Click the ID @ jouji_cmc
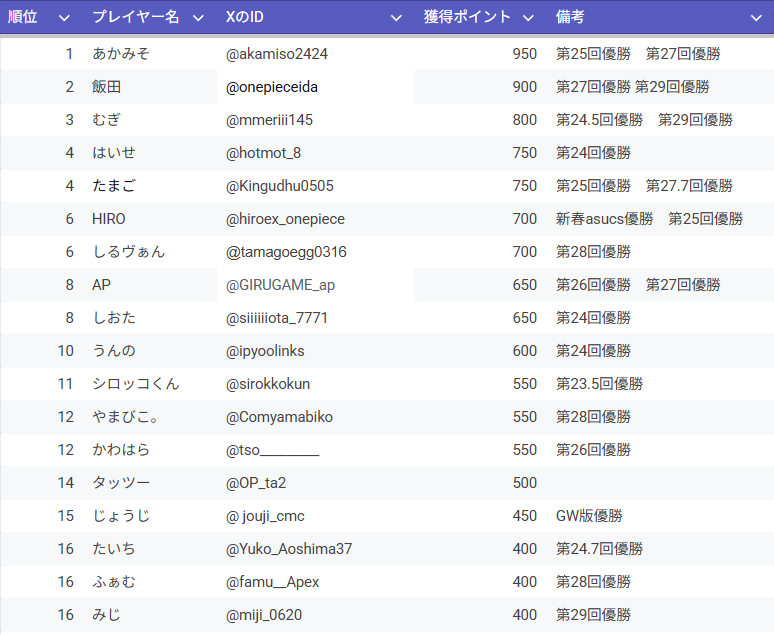This screenshot has width=774, height=635. coord(265,516)
